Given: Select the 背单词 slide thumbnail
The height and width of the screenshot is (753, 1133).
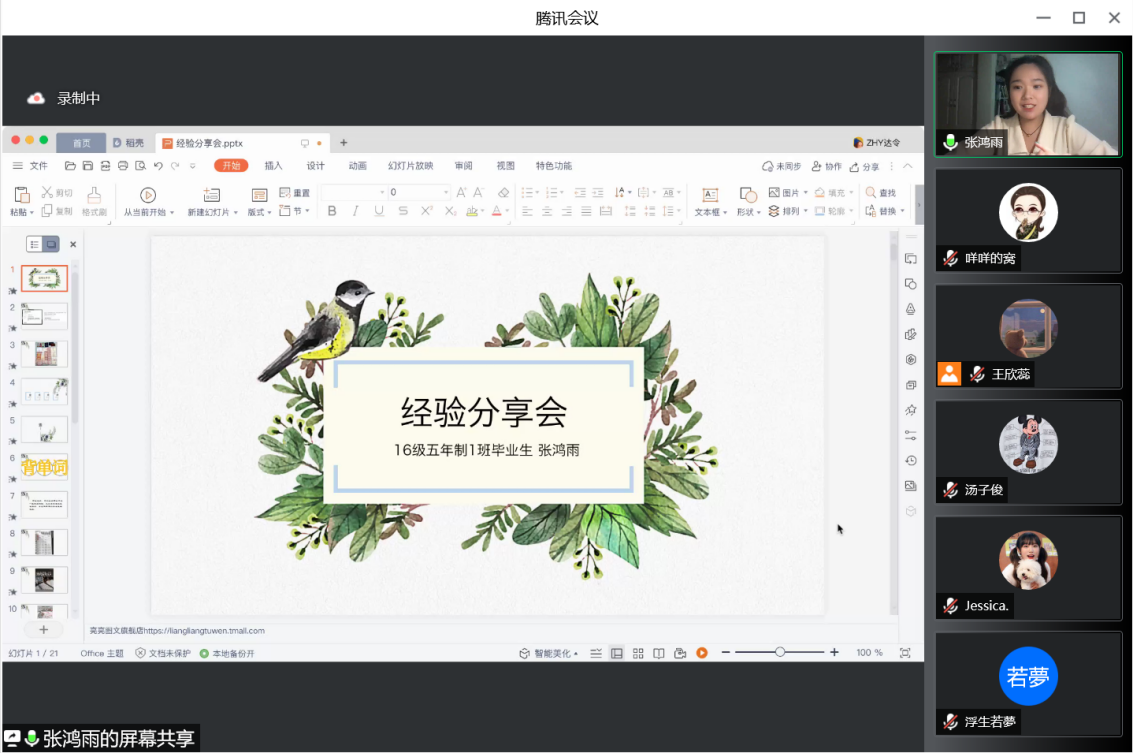Looking at the screenshot, I should [45, 467].
